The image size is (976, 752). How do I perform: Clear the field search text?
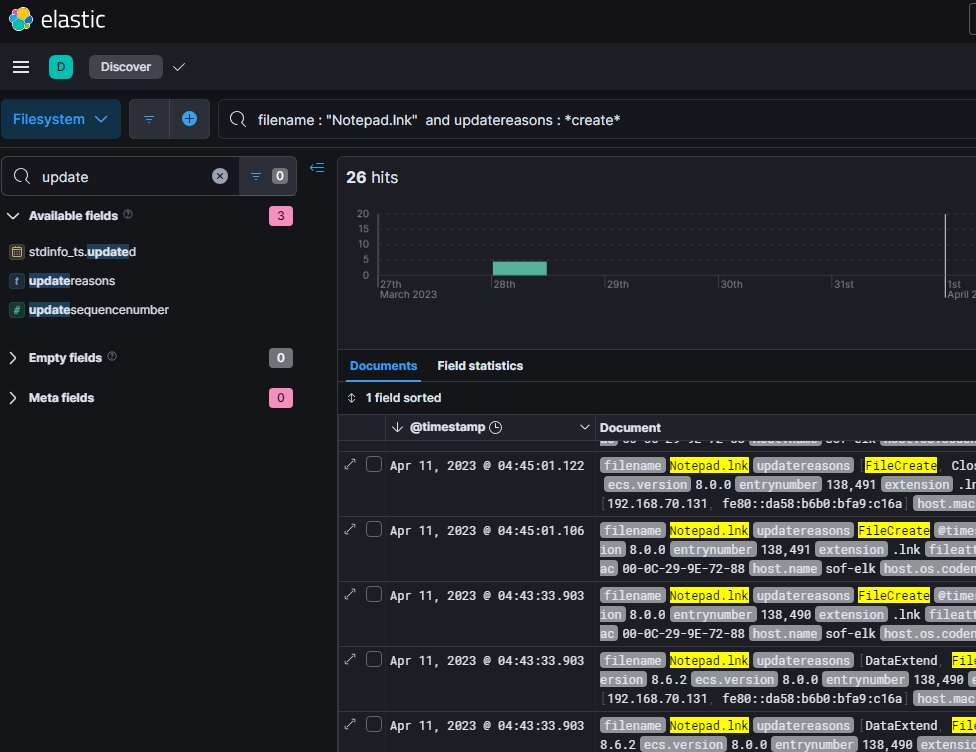coord(220,176)
